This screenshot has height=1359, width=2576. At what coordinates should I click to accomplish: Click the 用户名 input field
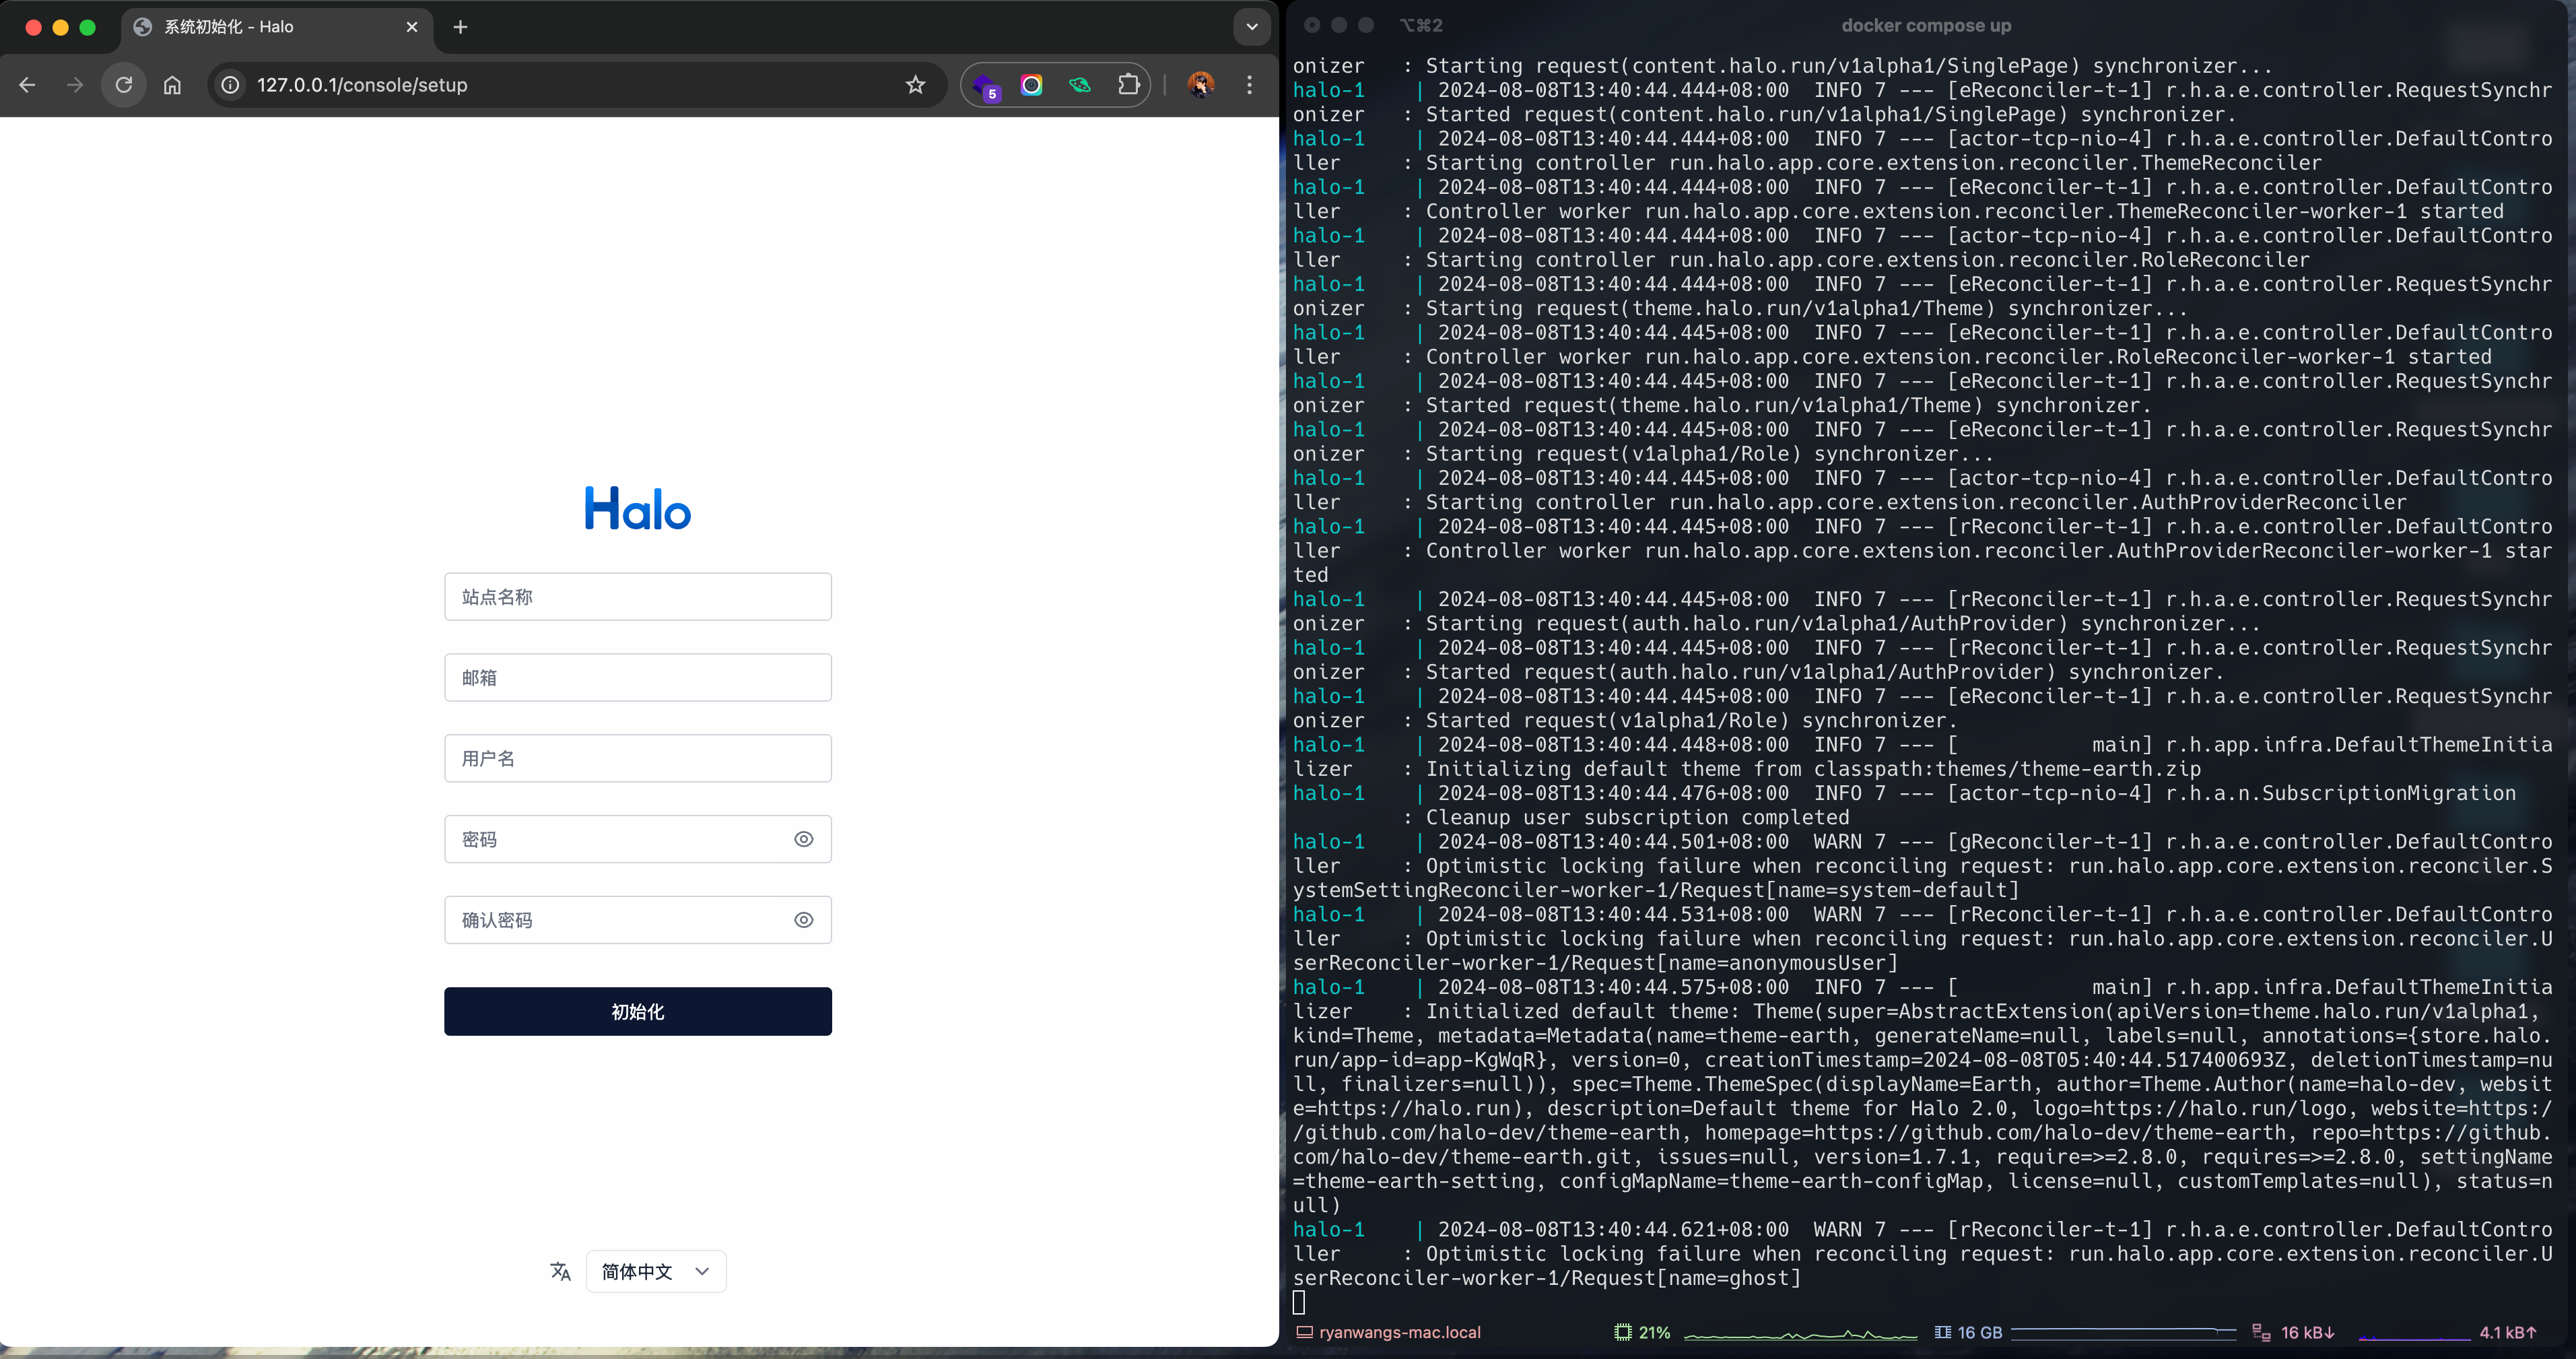click(637, 759)
